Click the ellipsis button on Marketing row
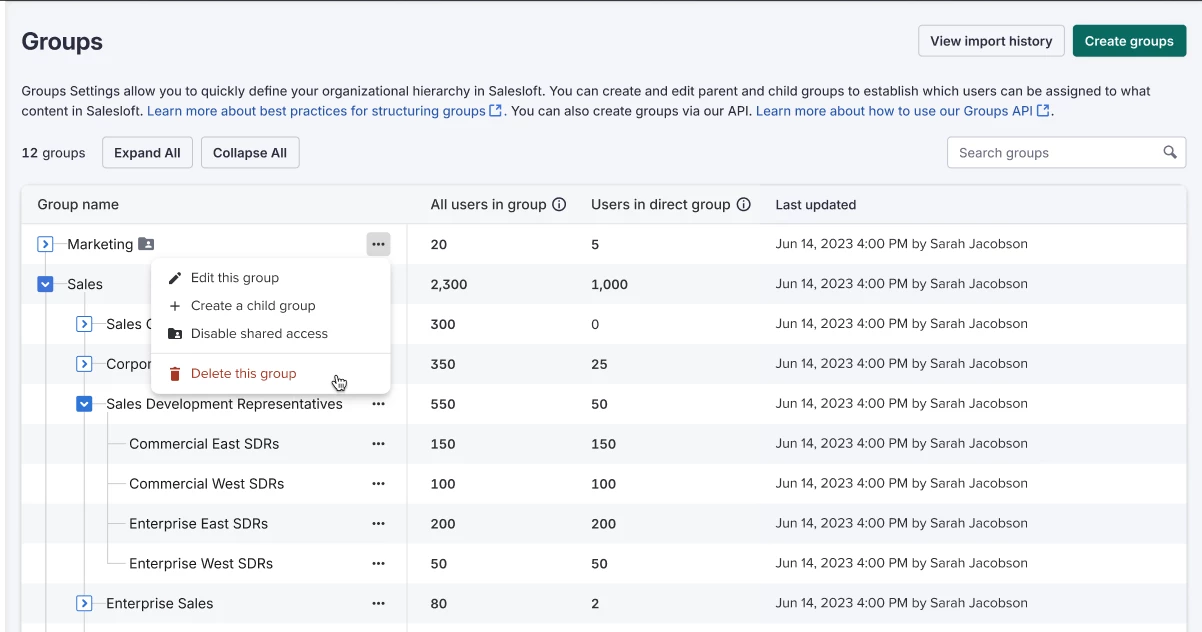This screenshot has width=1202, height=632. pos(378,244)
